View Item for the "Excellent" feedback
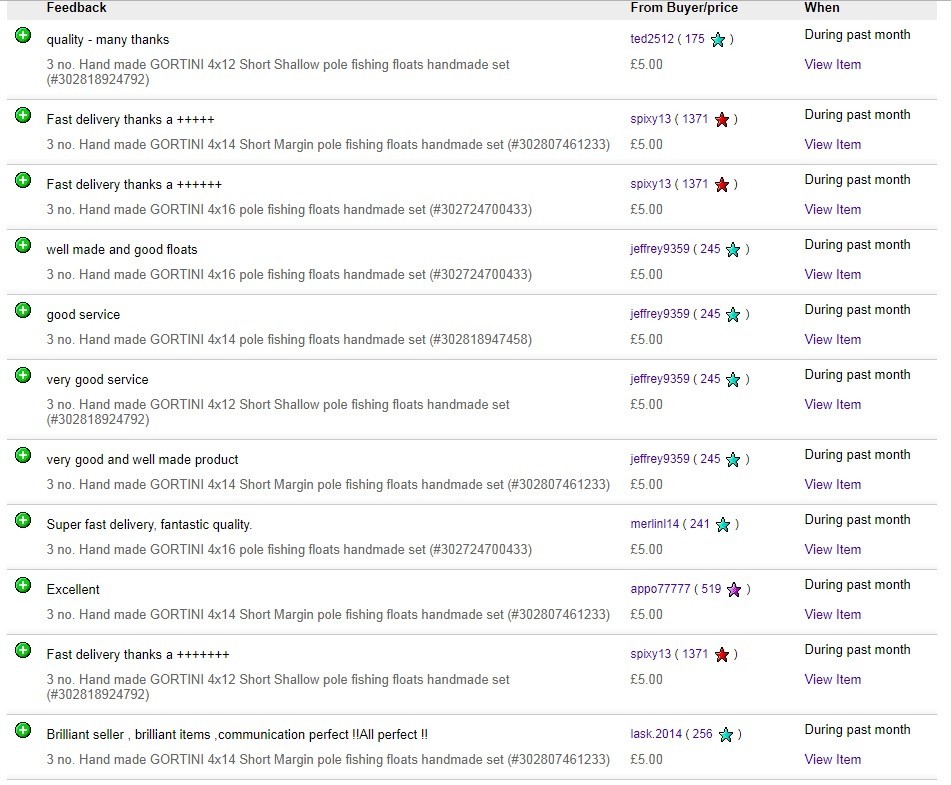Viewport: 951px width, 785px height. tap(832, 615)
